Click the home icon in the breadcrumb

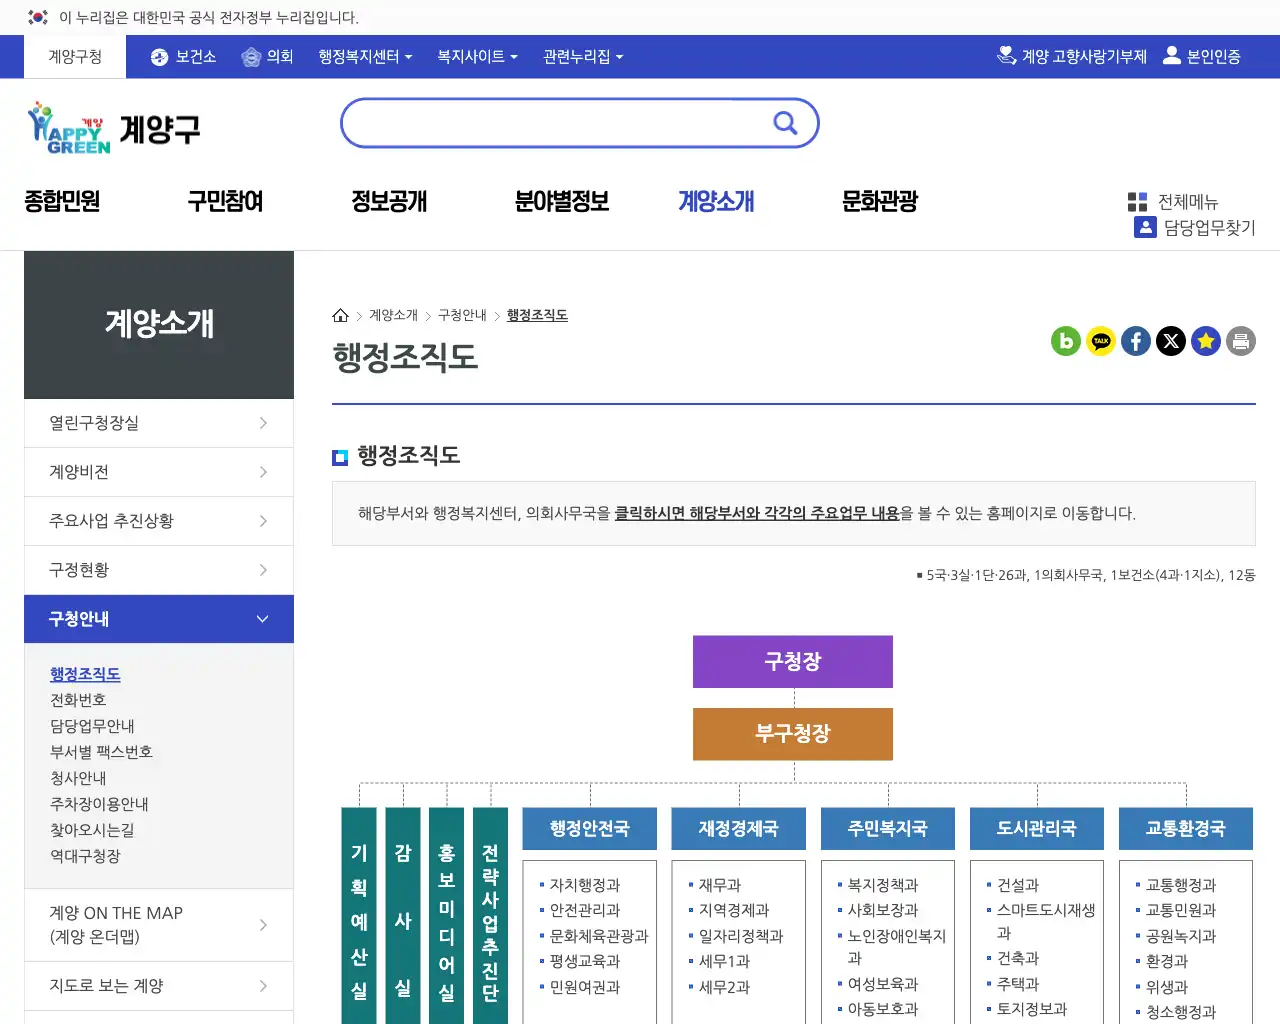(340, 314)
